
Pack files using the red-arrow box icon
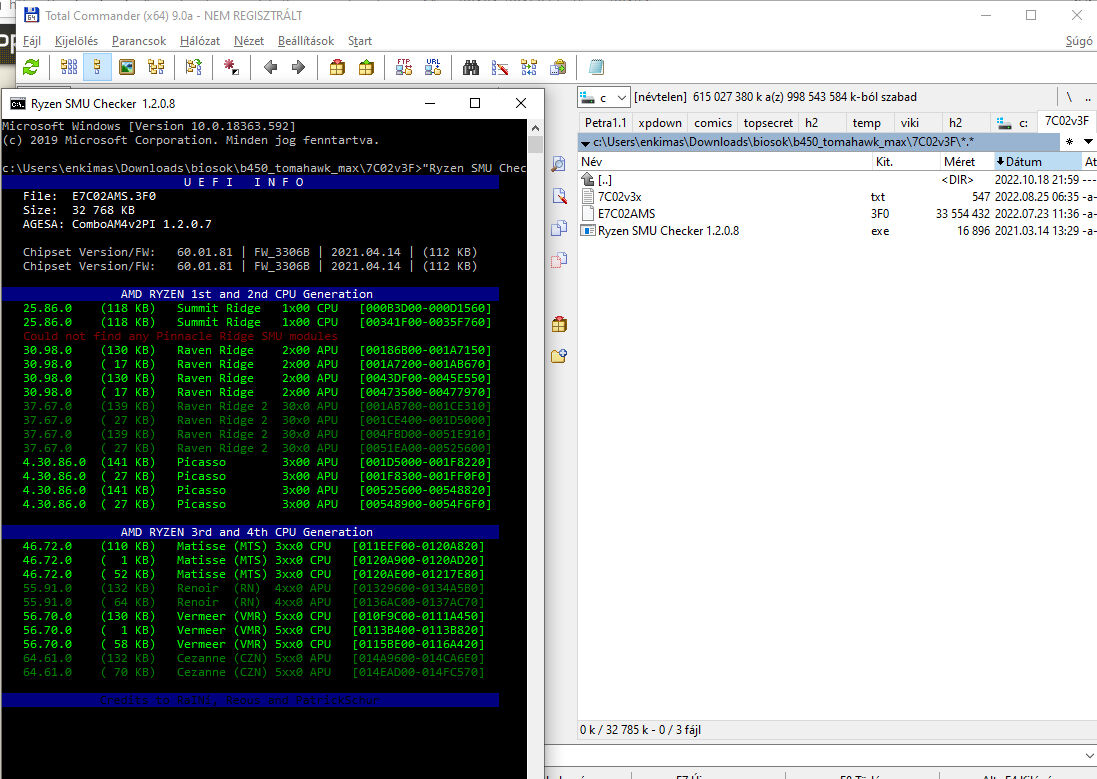(337, 67)
